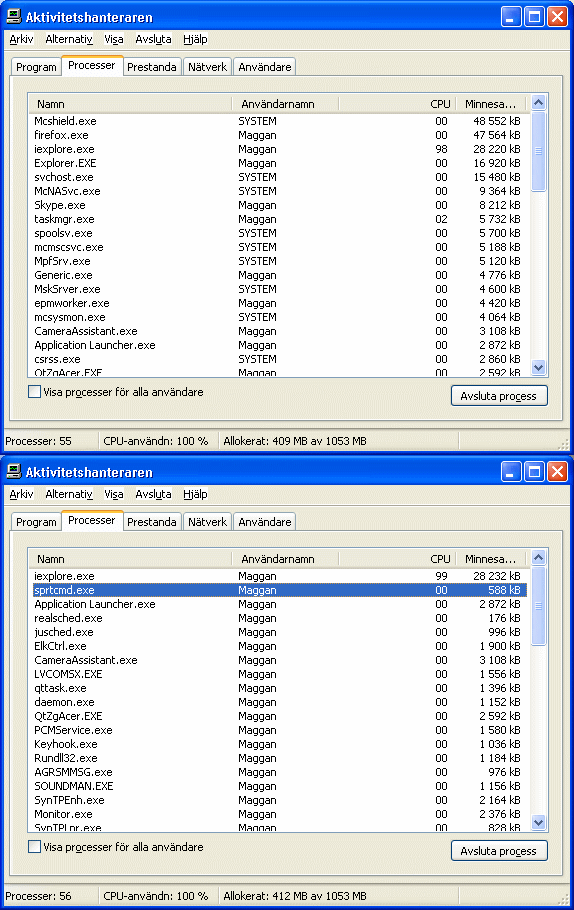
Task: Open Visa menu in lower window
Action: 114,494
